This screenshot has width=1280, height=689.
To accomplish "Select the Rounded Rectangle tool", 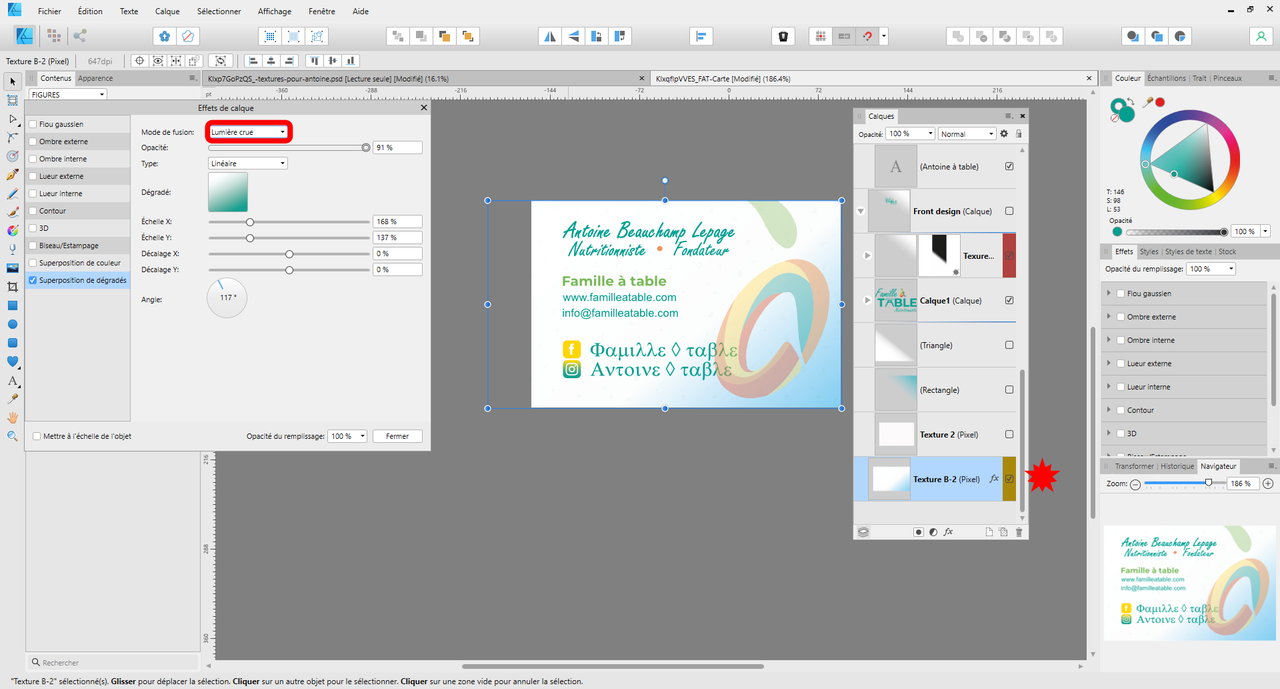I will (13, 343).
